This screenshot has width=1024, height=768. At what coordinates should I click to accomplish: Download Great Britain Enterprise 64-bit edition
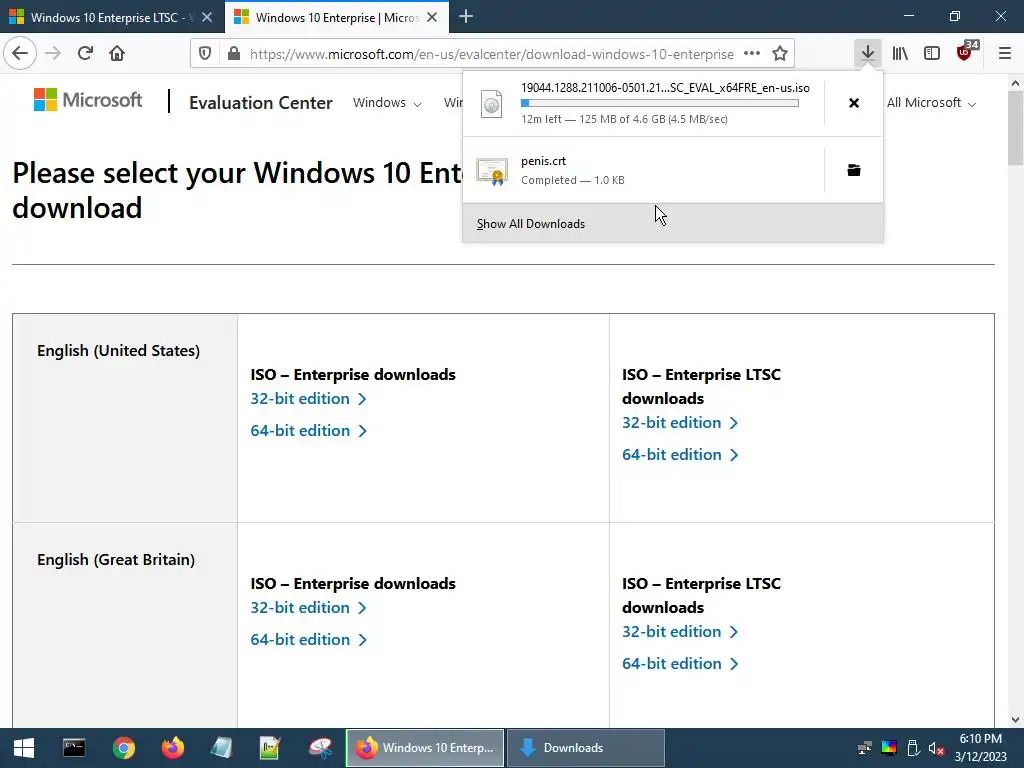tap(308, 639)
